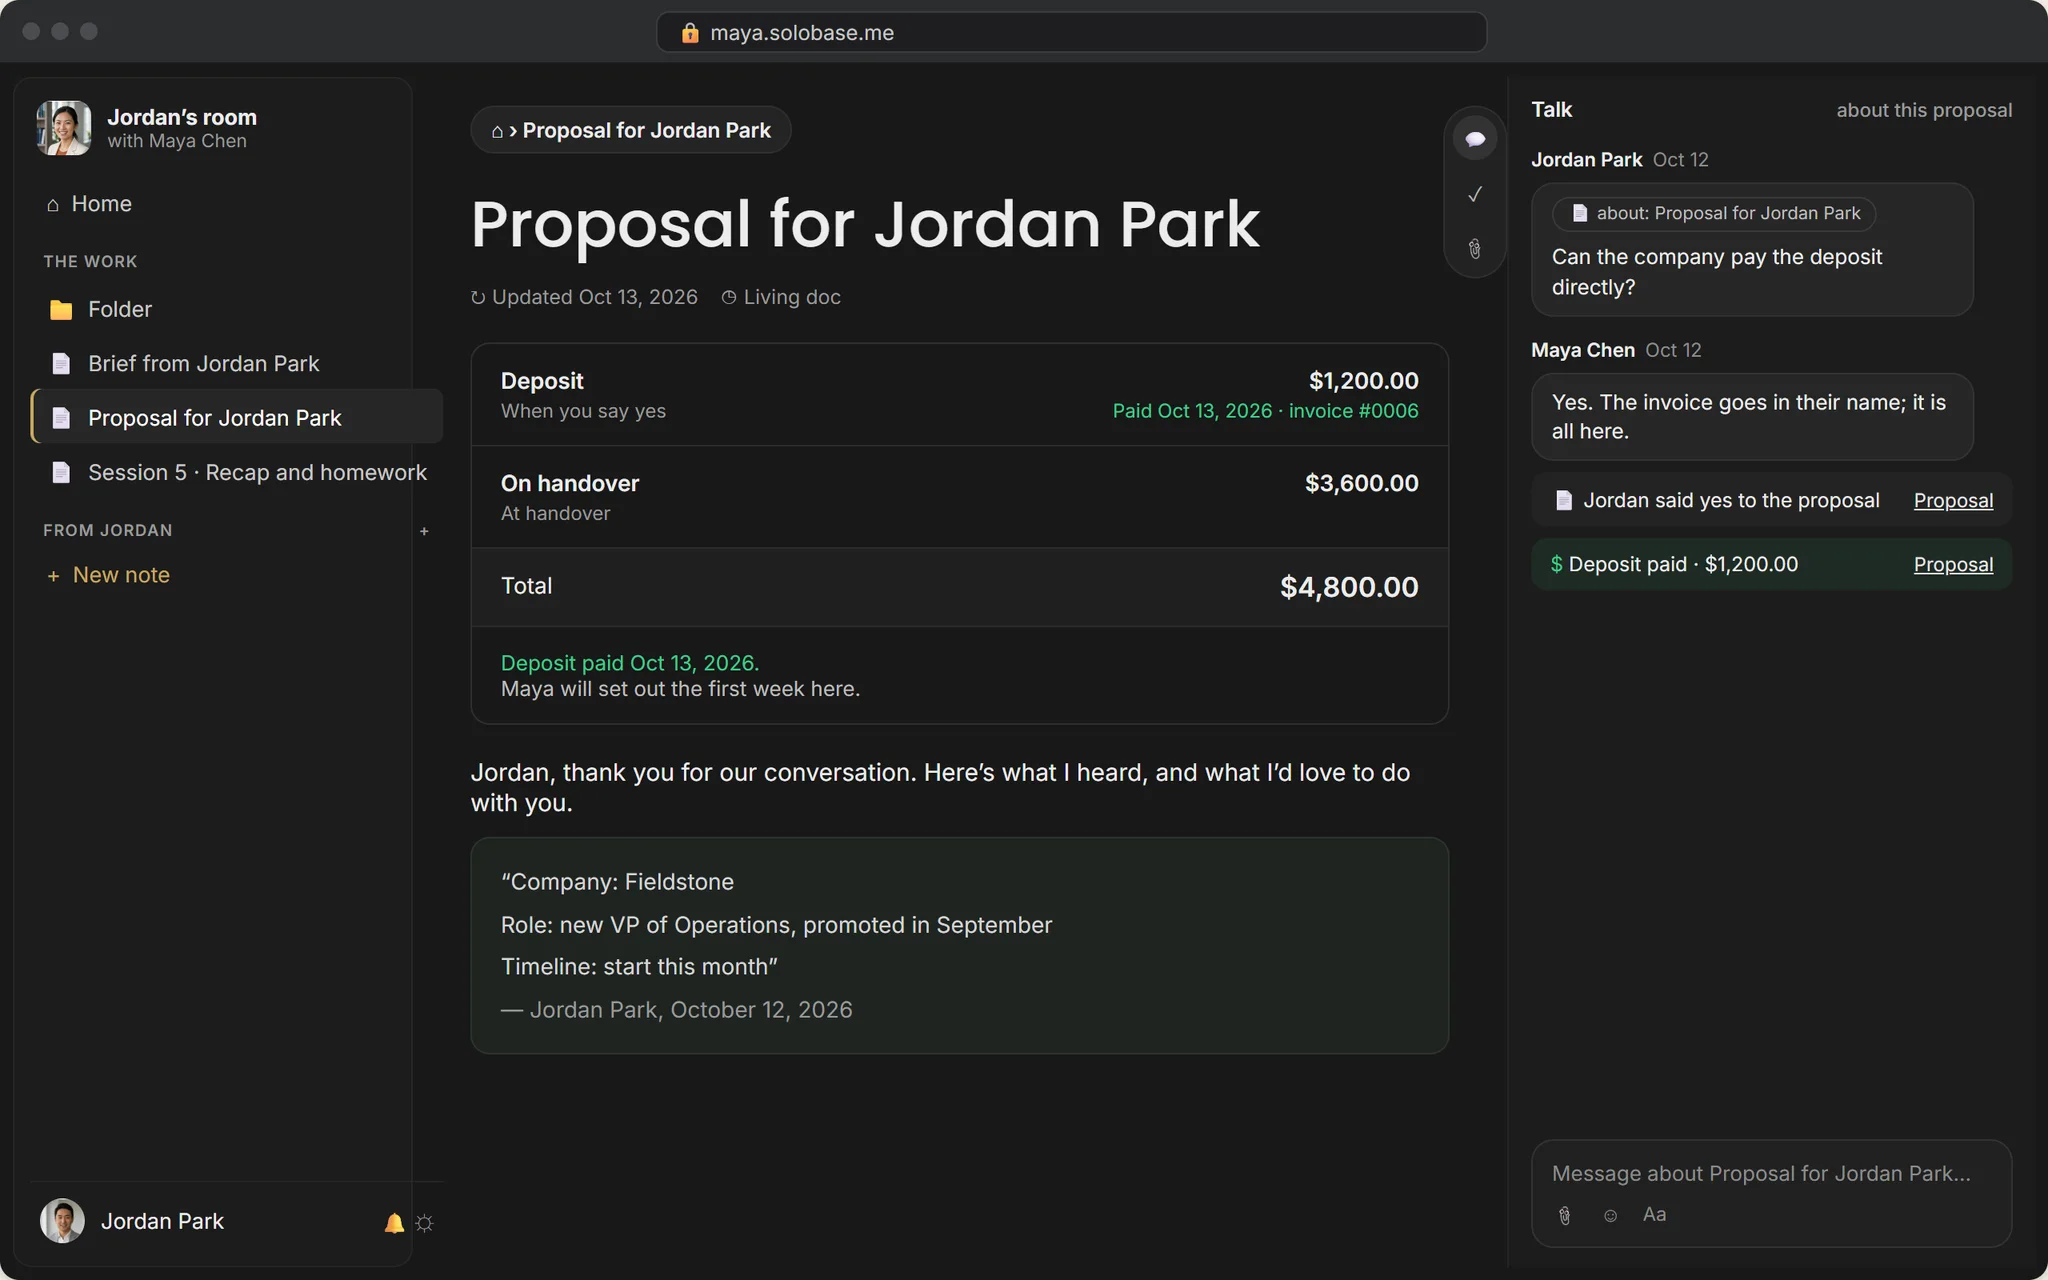Click the Paid Oct 13, 2026 · invoice #0006 text
The image size is (2048, 1280).
pyautogui.click(x=1265, y=411)
